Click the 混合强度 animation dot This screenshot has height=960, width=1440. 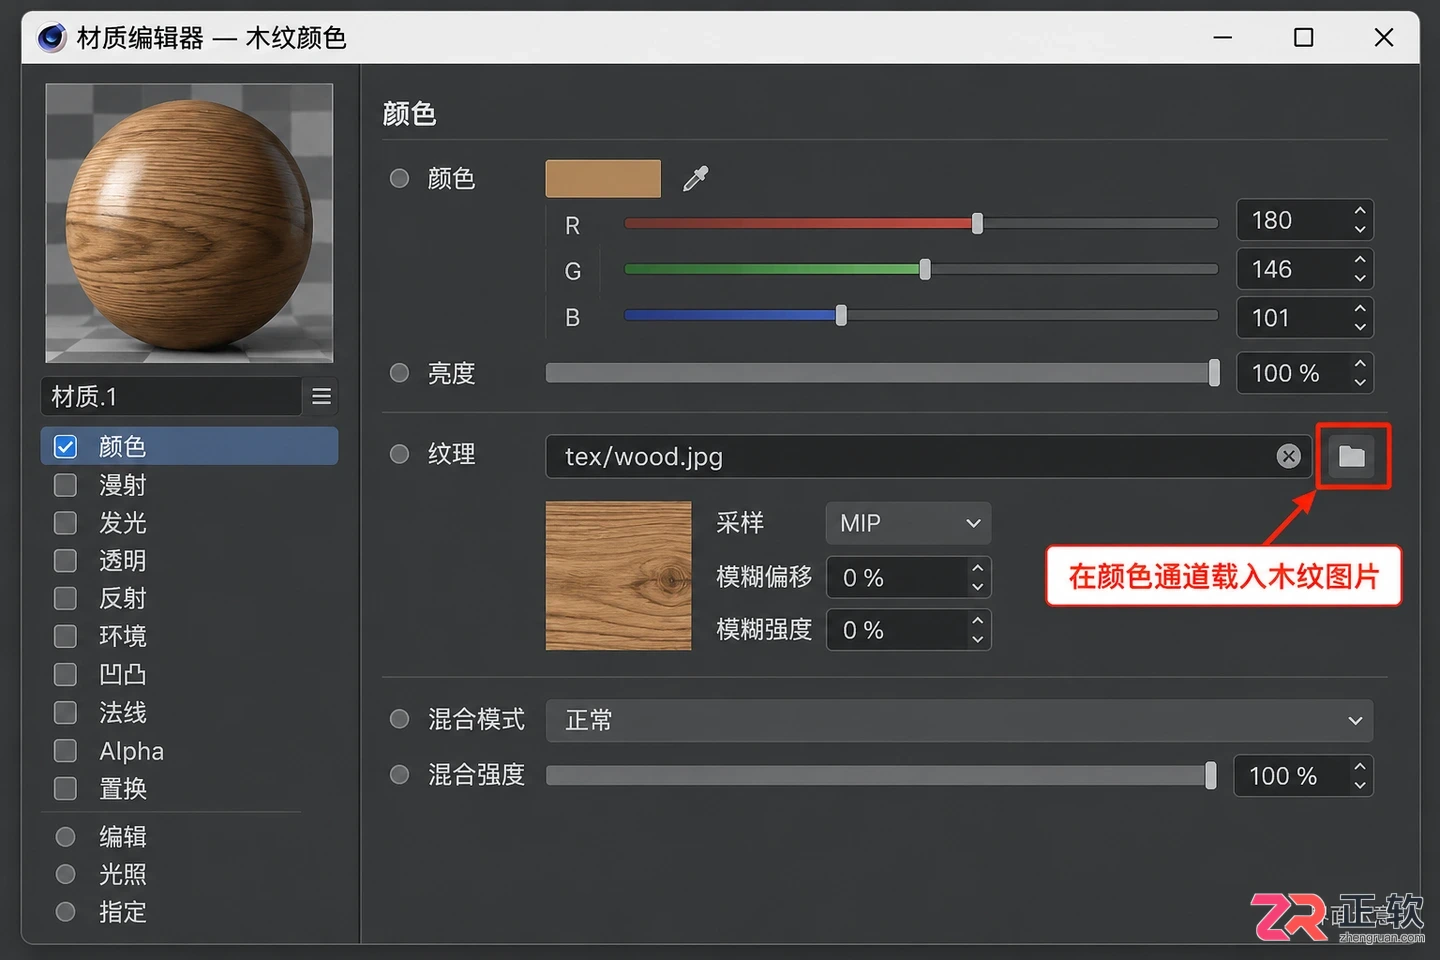(x=399, y=774)
